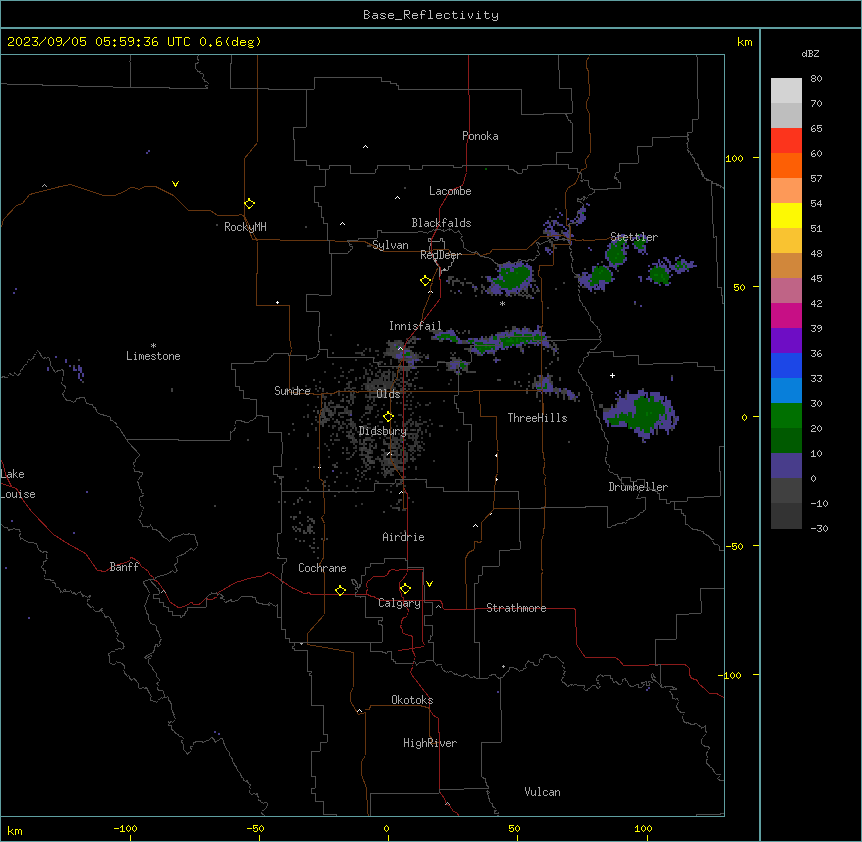Screen dimensions: 862x842
Task: Click the ThreeHills label
Action: tap(537, 418)
